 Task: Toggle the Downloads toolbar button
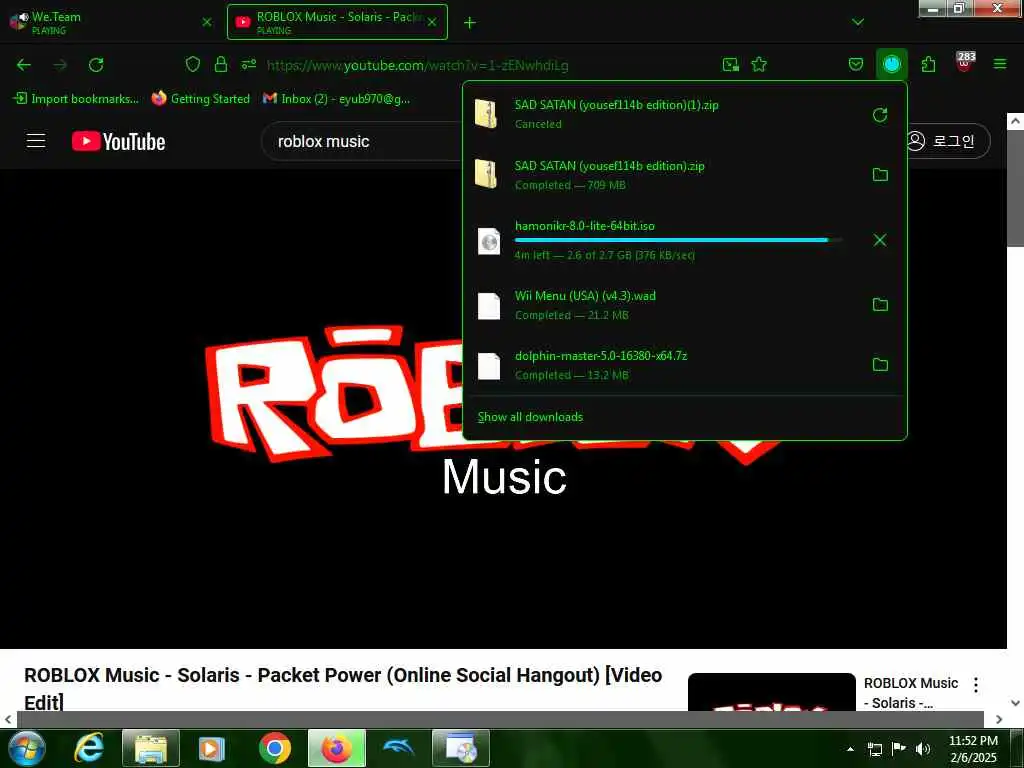click(891, 64)
